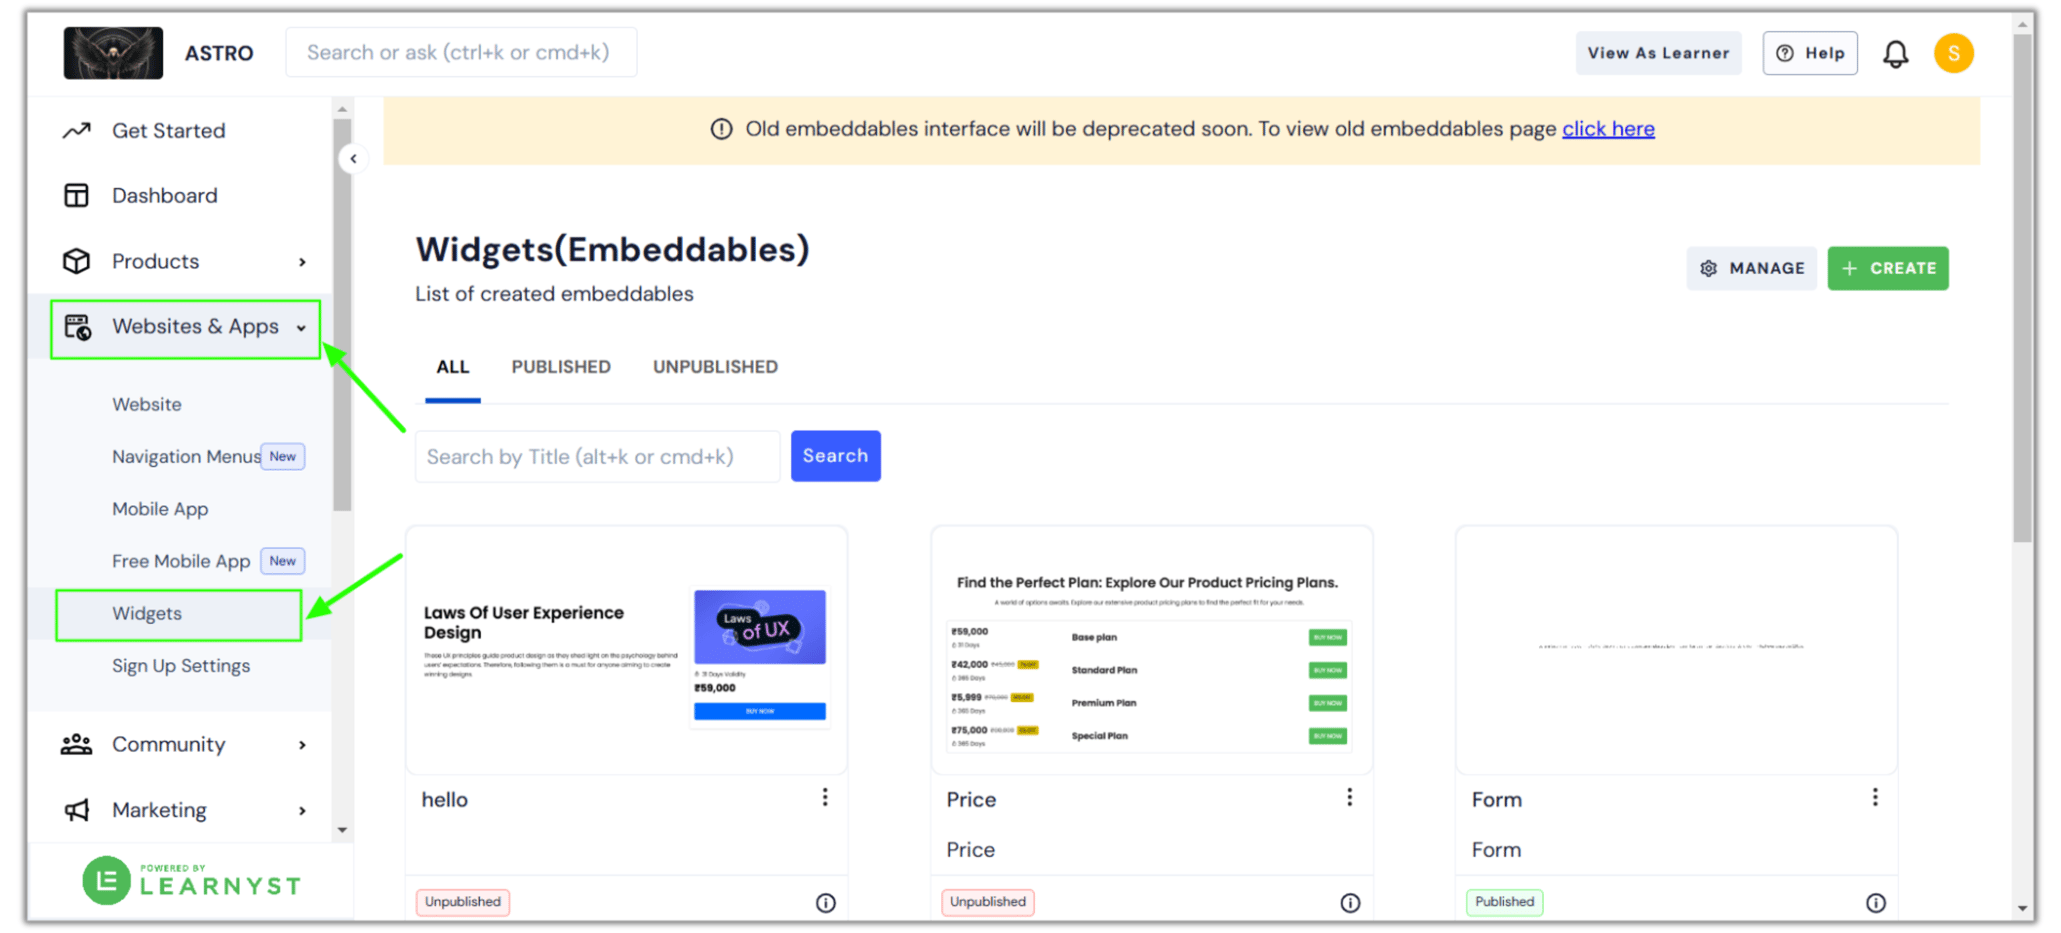The height and width of the screenshot is (933, 2061).
Task: Open the Unpublished tab
Action: tap(714, 366)
